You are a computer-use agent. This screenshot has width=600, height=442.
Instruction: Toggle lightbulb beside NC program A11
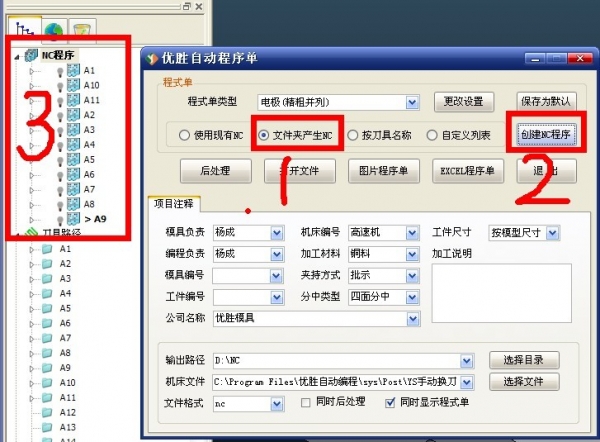coord(60,101)
